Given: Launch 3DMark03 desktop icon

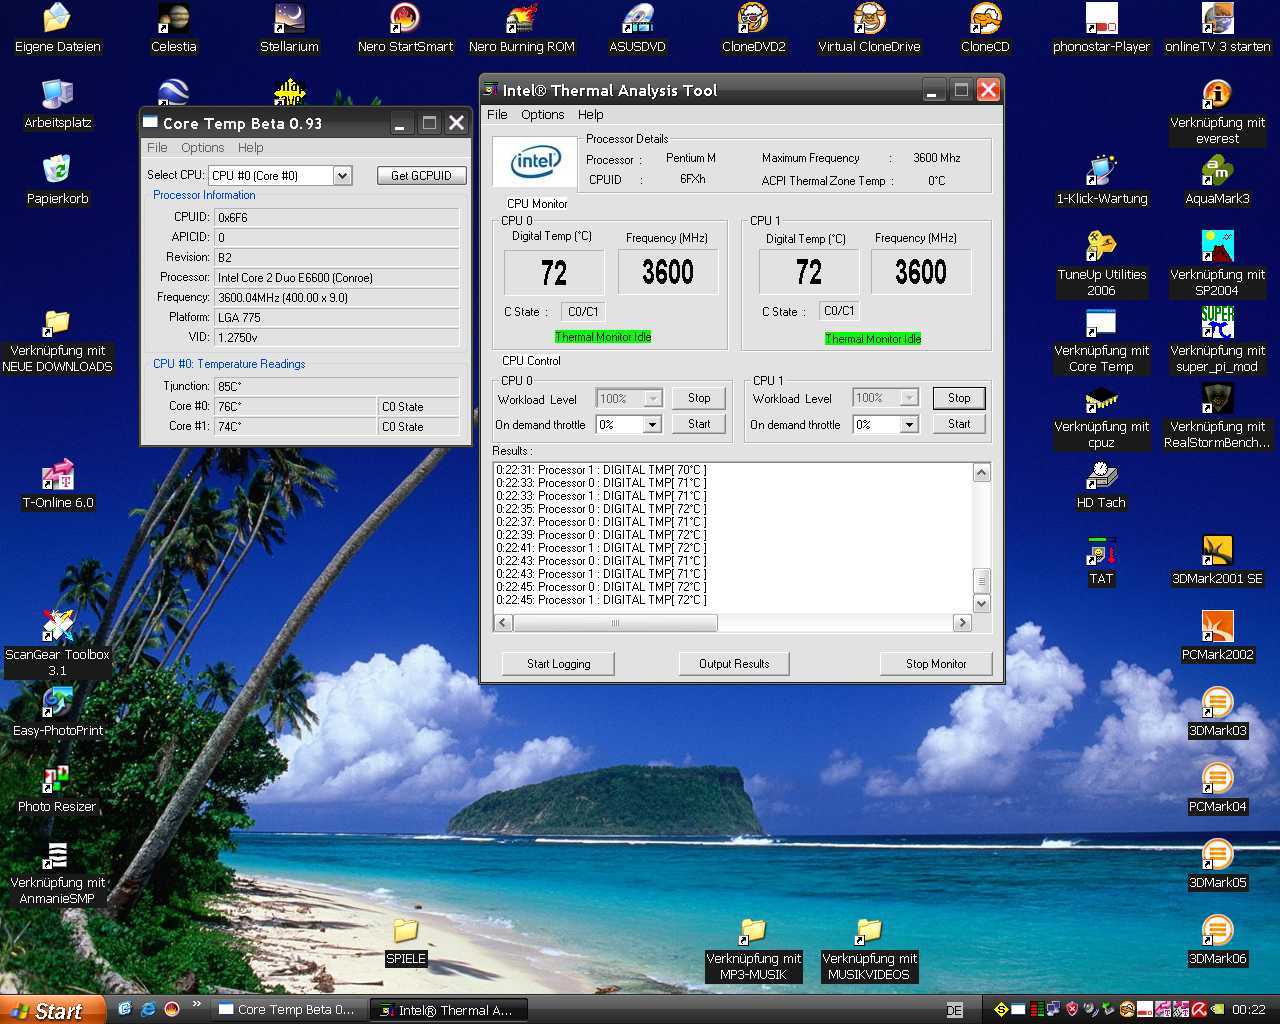Looking at the screenshot, I should 1217,712.
